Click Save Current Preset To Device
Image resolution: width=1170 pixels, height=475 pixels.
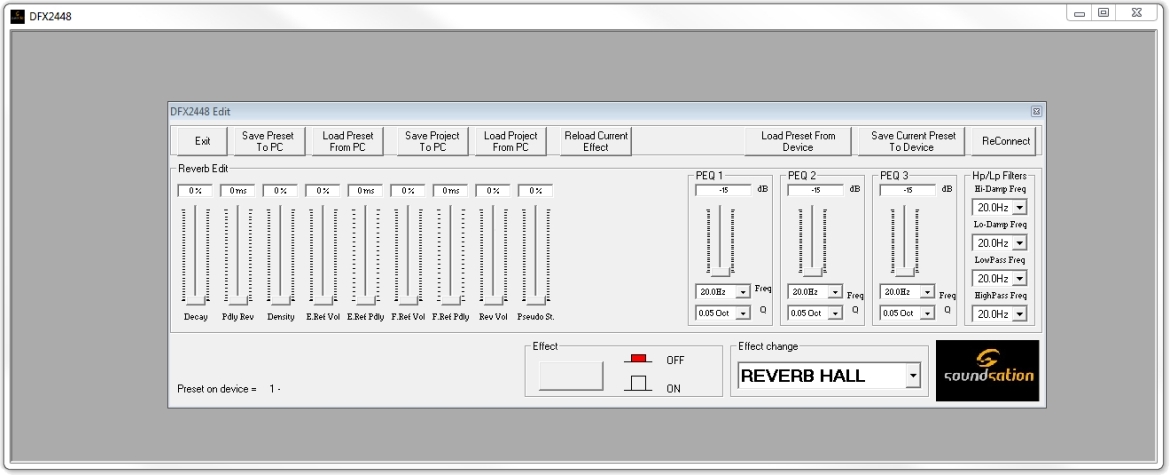(912, 141)
